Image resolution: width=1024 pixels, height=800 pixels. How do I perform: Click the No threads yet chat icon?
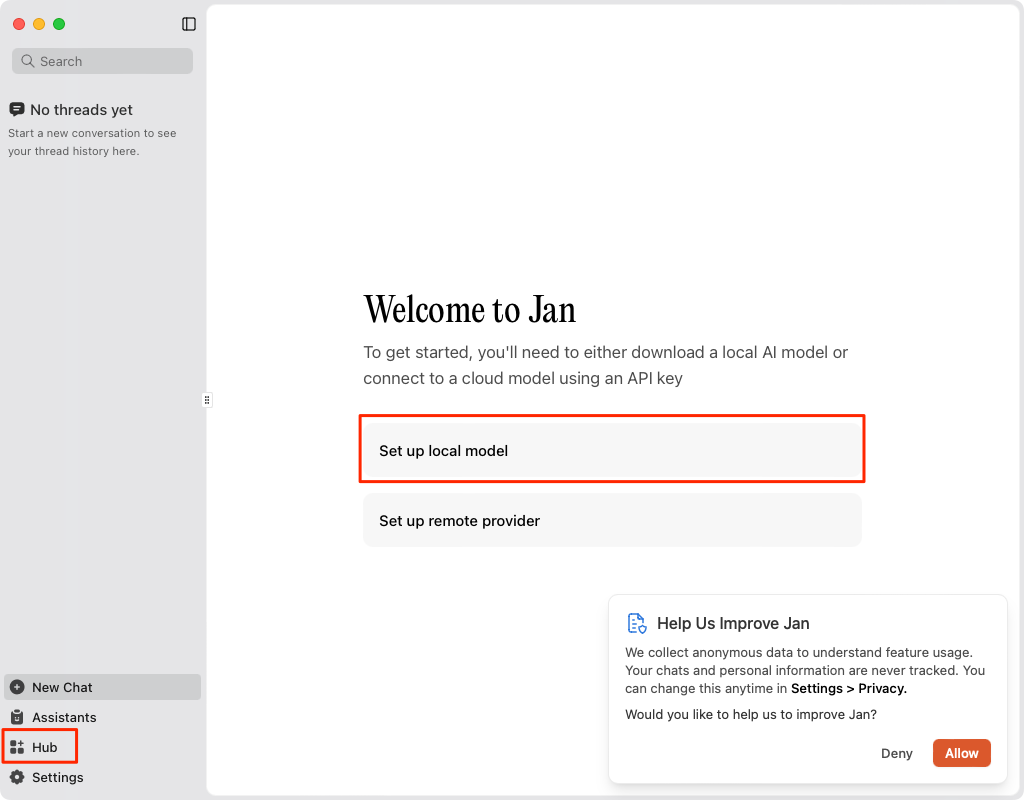[x=17, y=109]
